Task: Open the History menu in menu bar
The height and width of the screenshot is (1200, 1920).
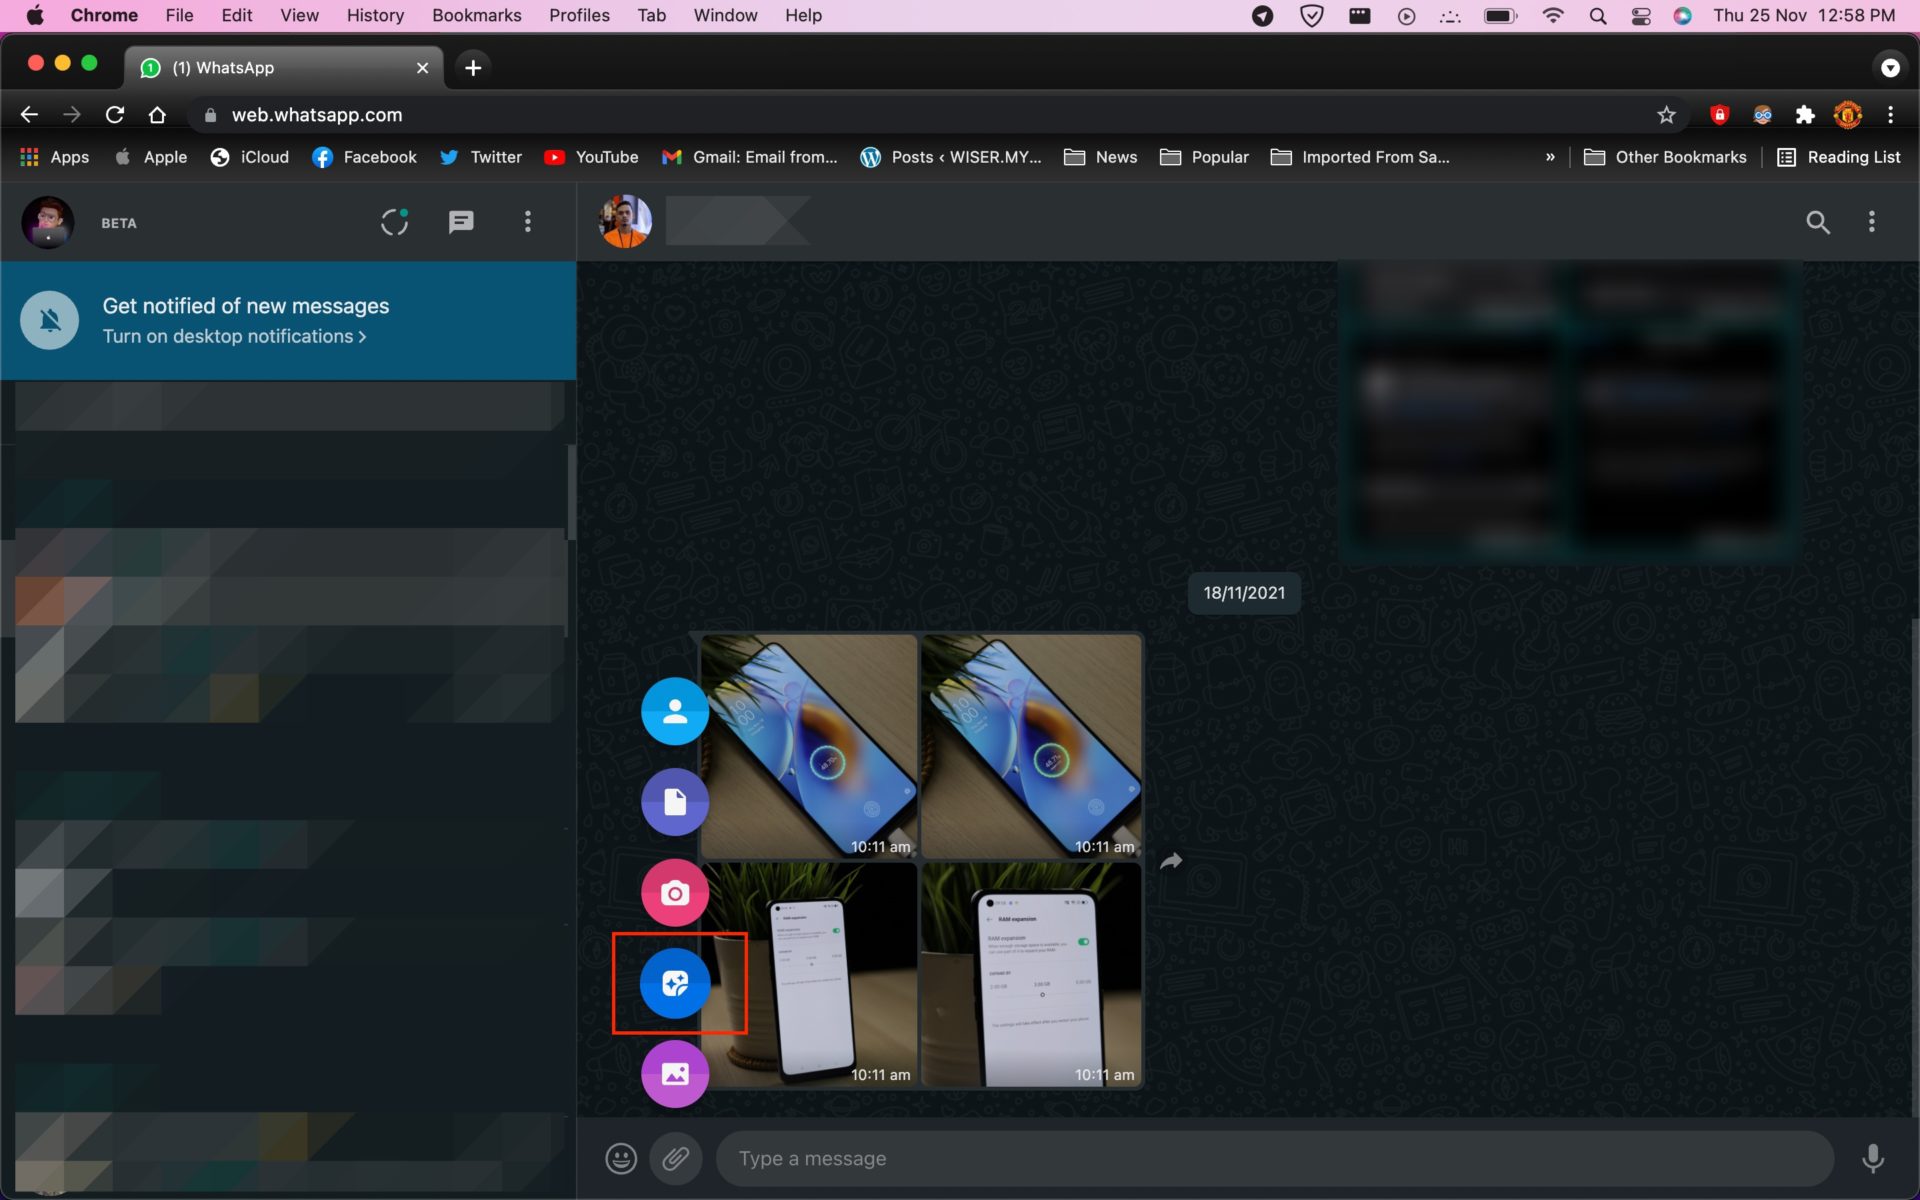Action: pos(375,15)
